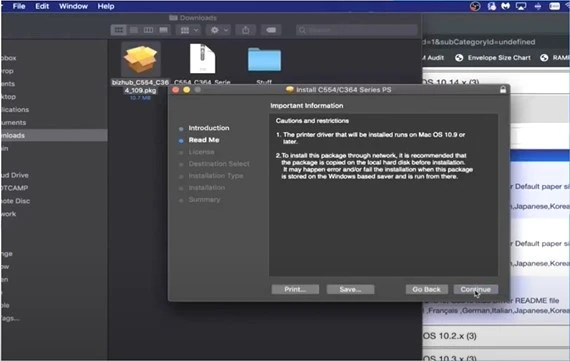Click the Edit Tags toolbar icon
570x361 pixels.
click(x=271, y=30)
